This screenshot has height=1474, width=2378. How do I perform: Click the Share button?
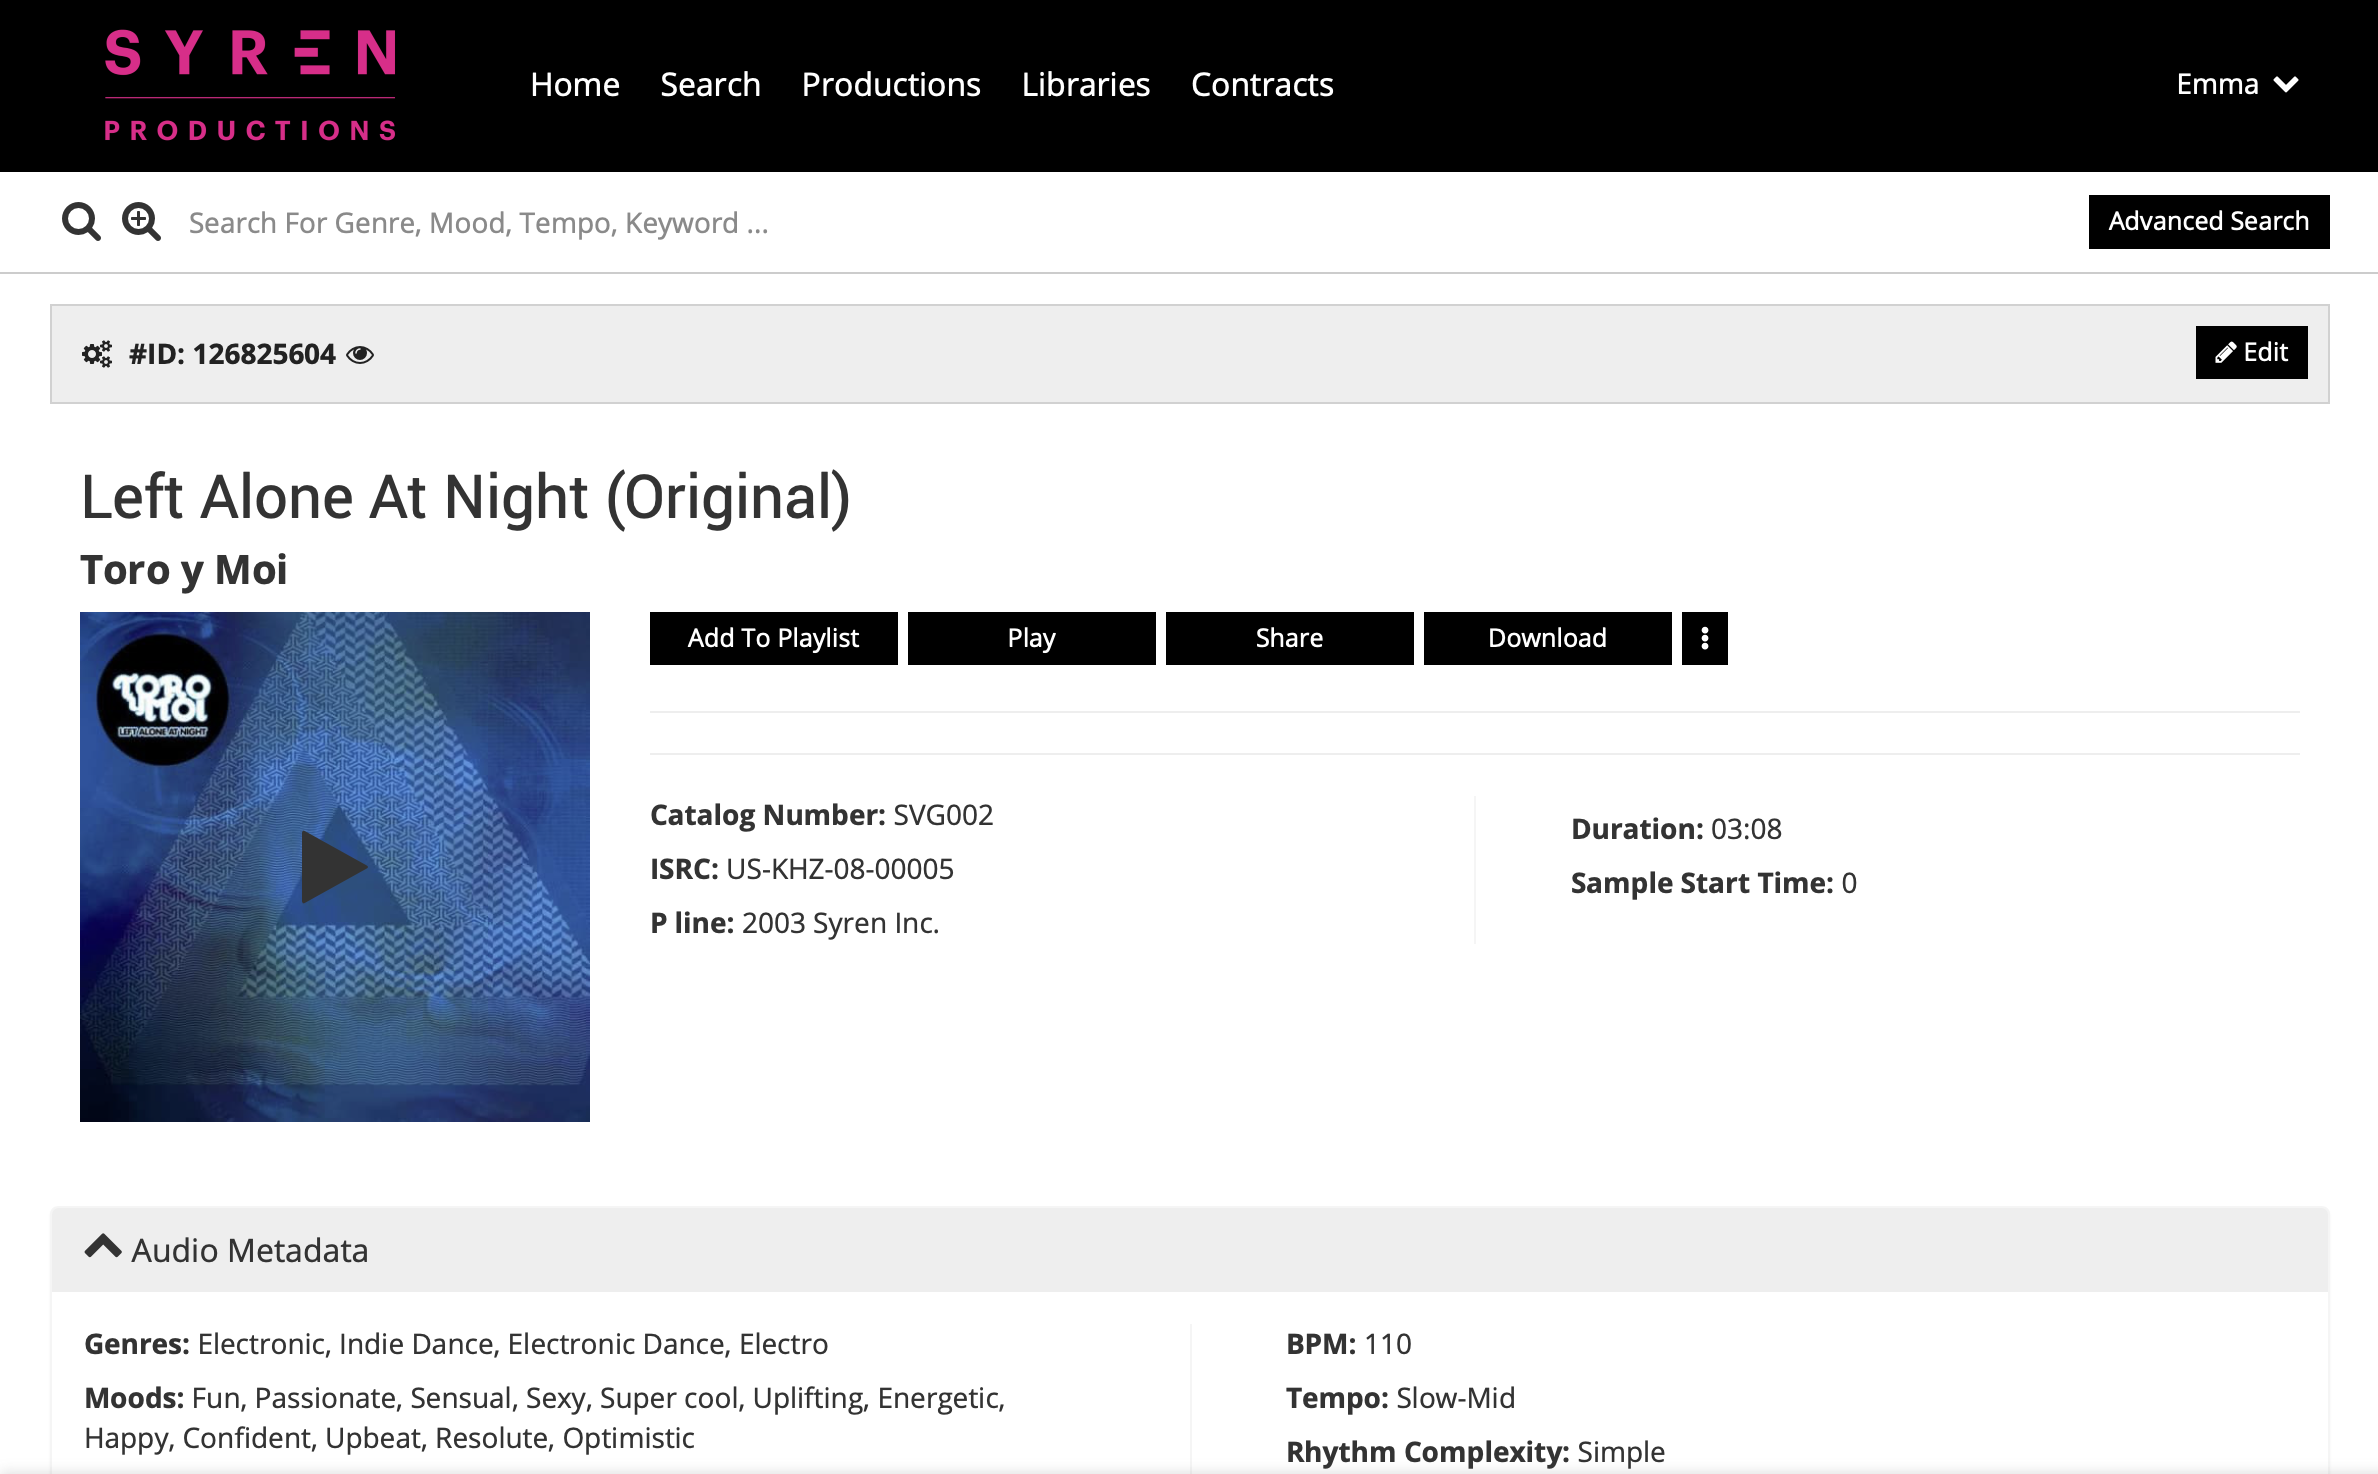click(1288, 638)
